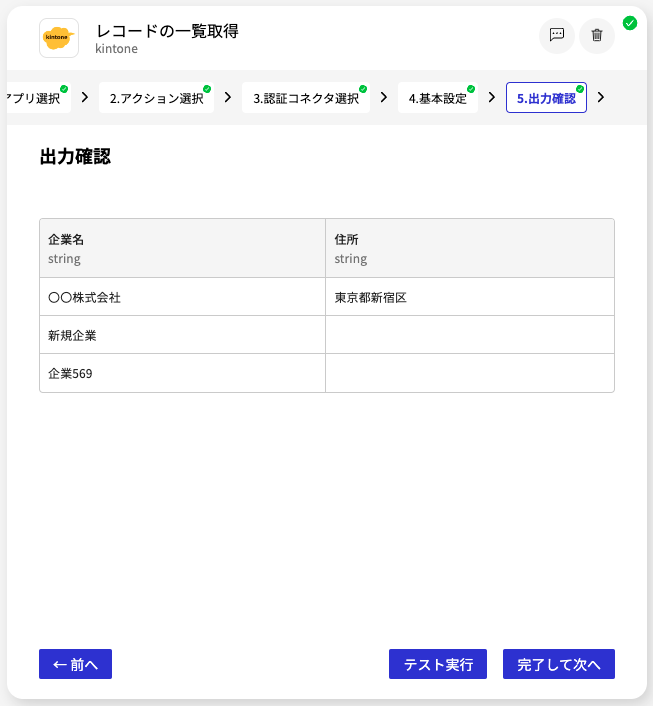Delete step with trash can icon
Image resolution: width=653 pixels, height=706 pixels.
coord(597,36)
